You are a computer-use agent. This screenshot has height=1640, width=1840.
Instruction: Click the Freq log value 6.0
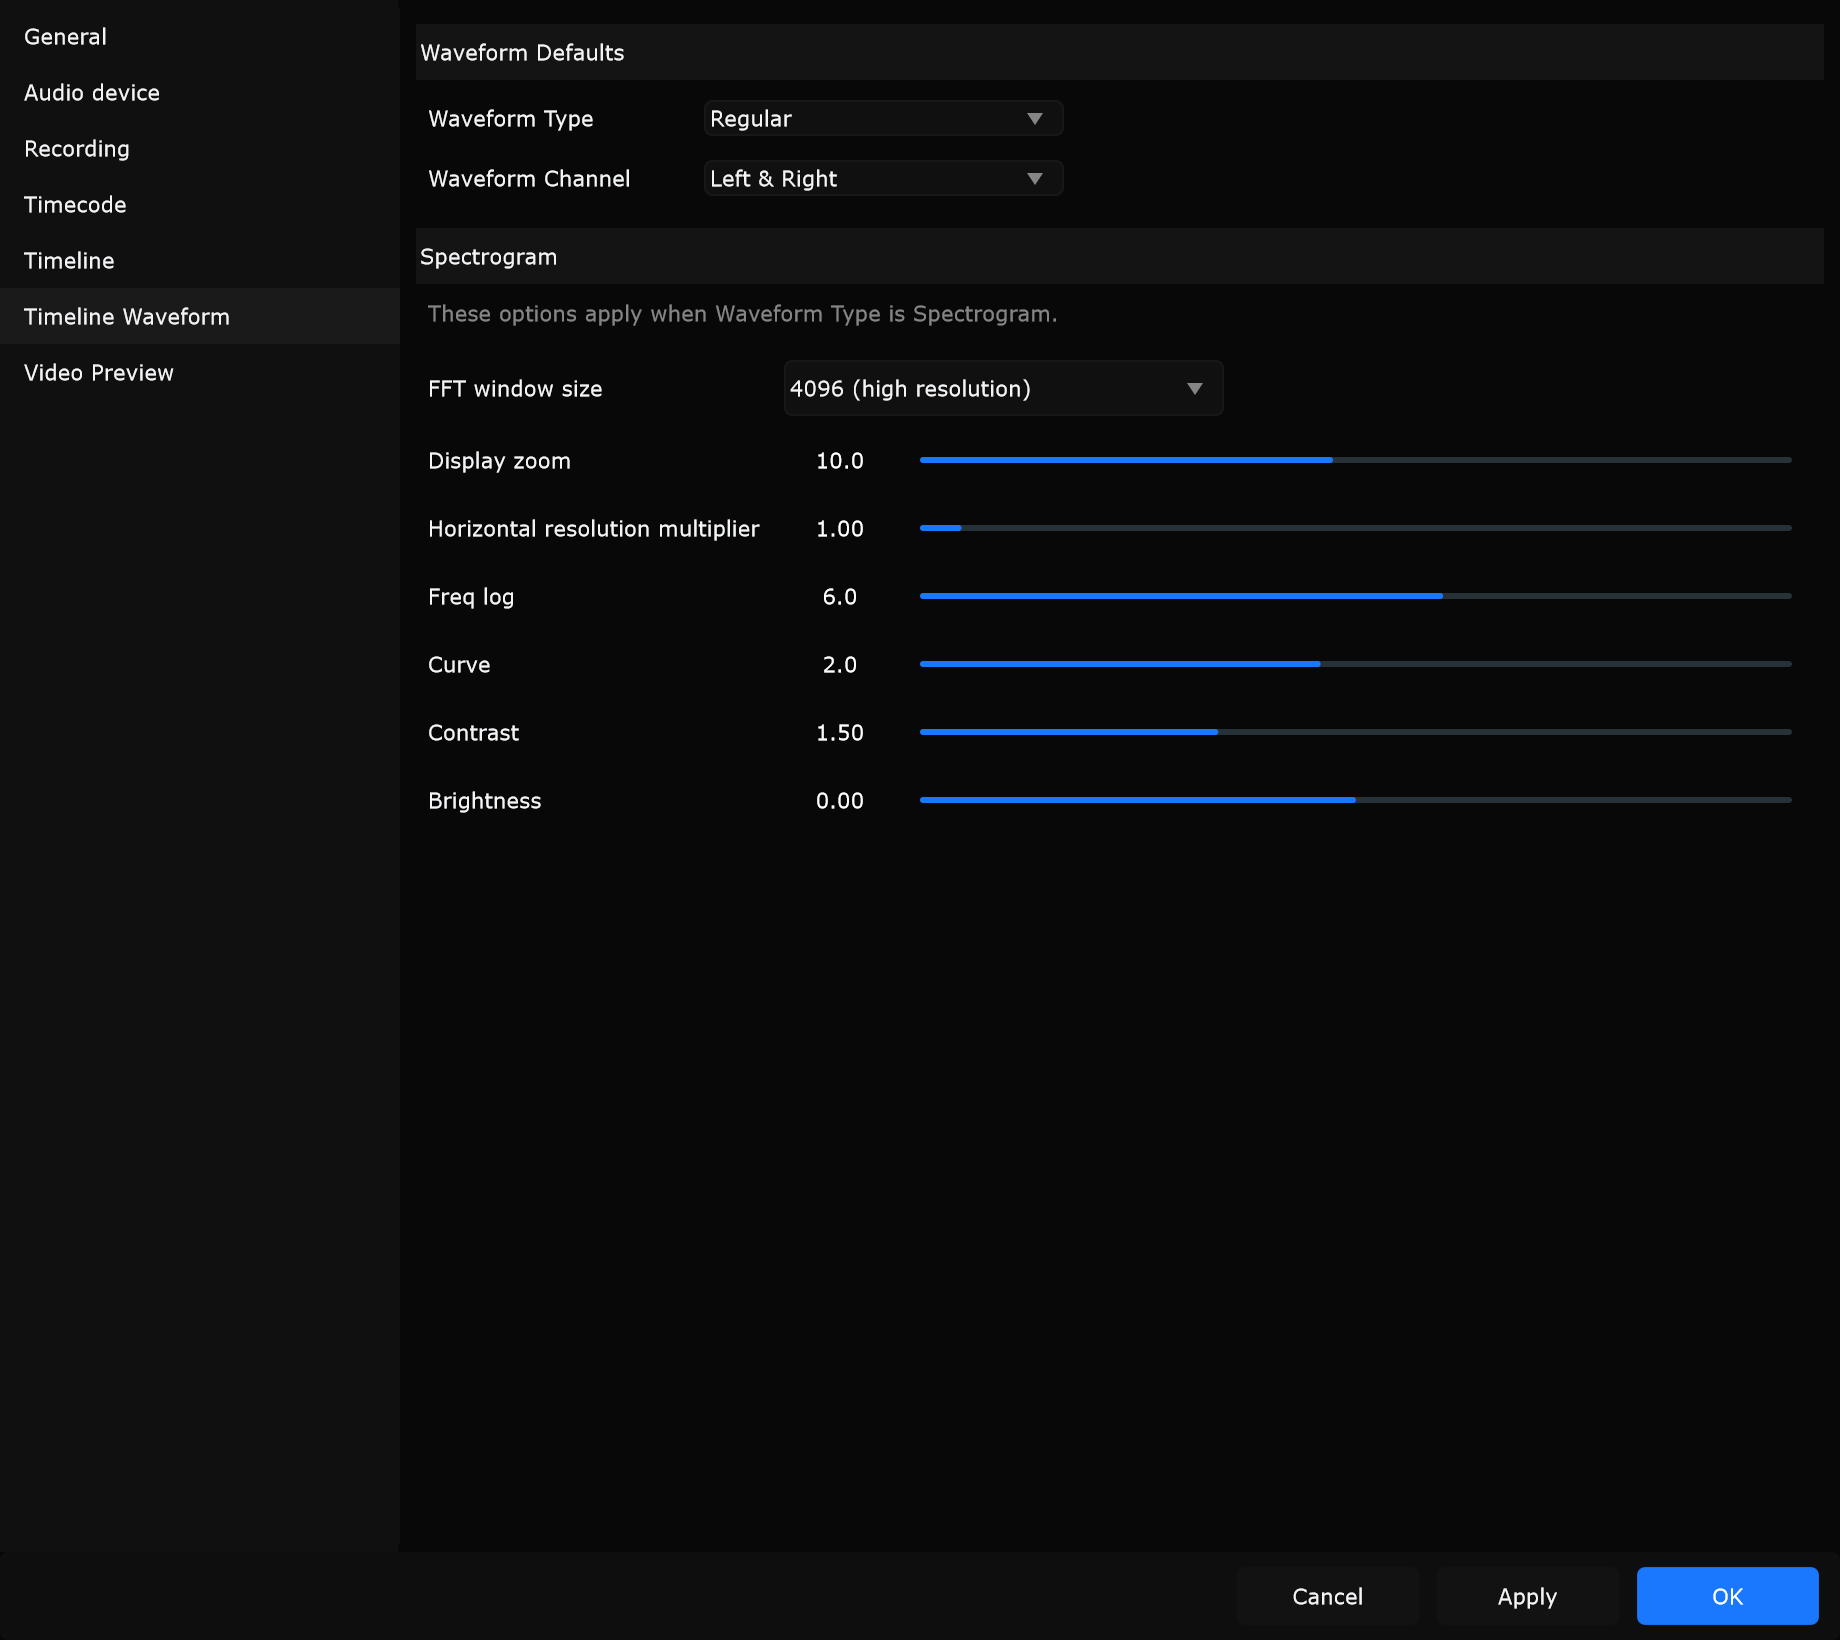840,597
